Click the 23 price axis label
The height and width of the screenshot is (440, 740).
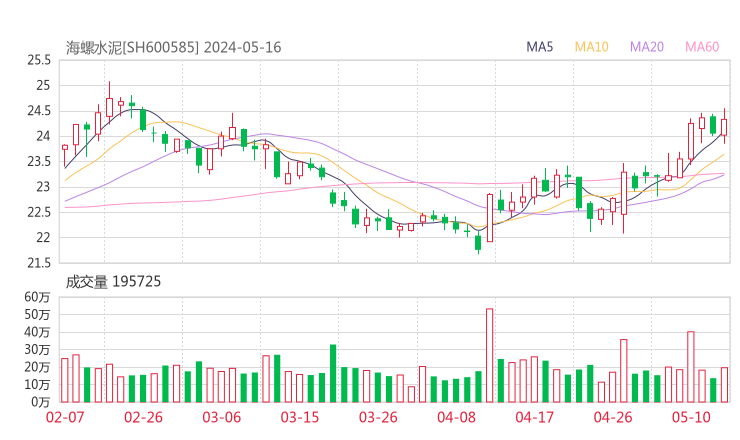click(43, 187)
